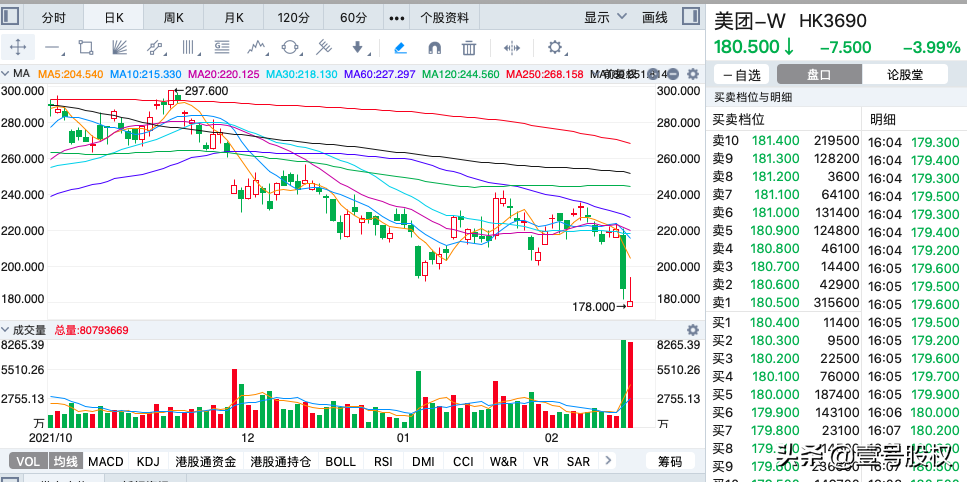The height and width of the screenshot is (482, 967).
Task: Open the more periods ellipsis menu
Action: [x=397, y=18]
